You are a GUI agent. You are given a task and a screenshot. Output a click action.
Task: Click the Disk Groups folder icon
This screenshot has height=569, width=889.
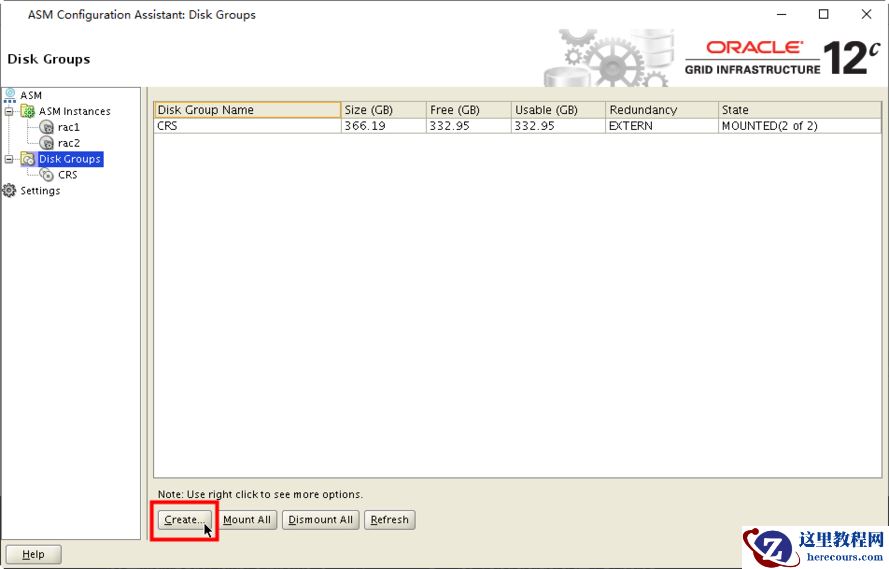28,159
